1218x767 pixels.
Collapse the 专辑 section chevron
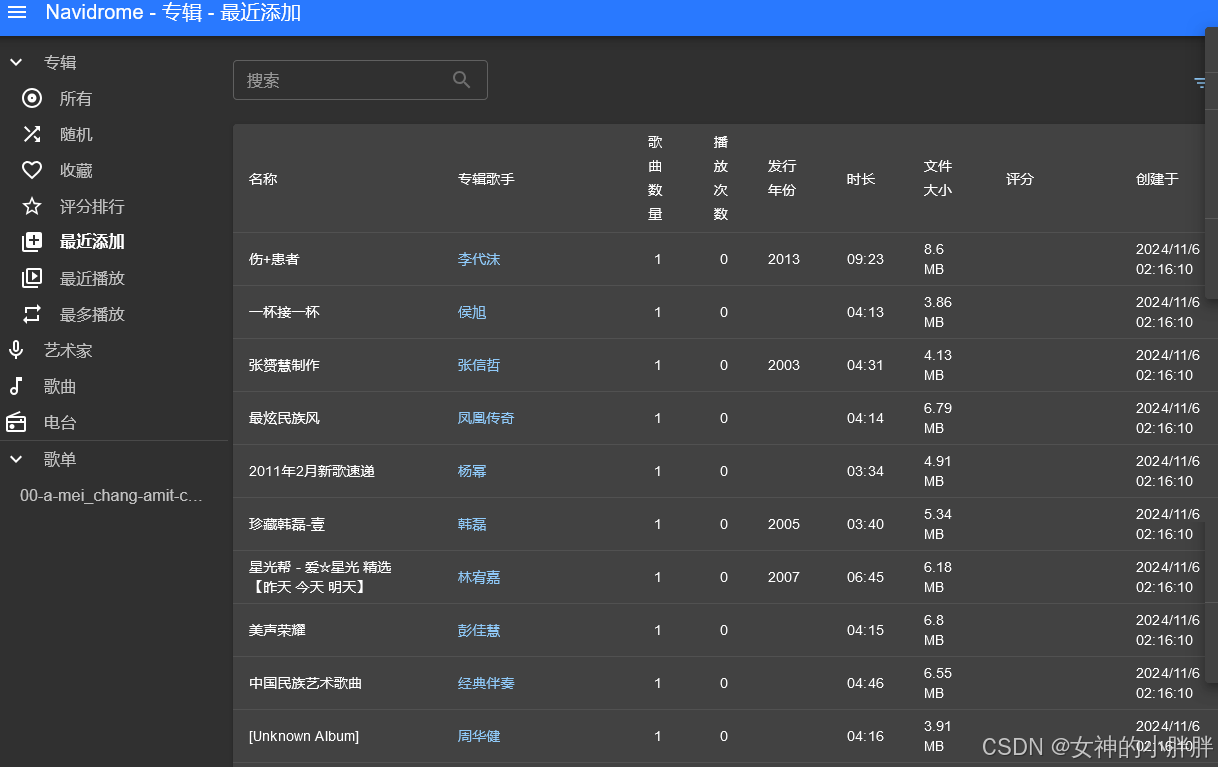16,62
